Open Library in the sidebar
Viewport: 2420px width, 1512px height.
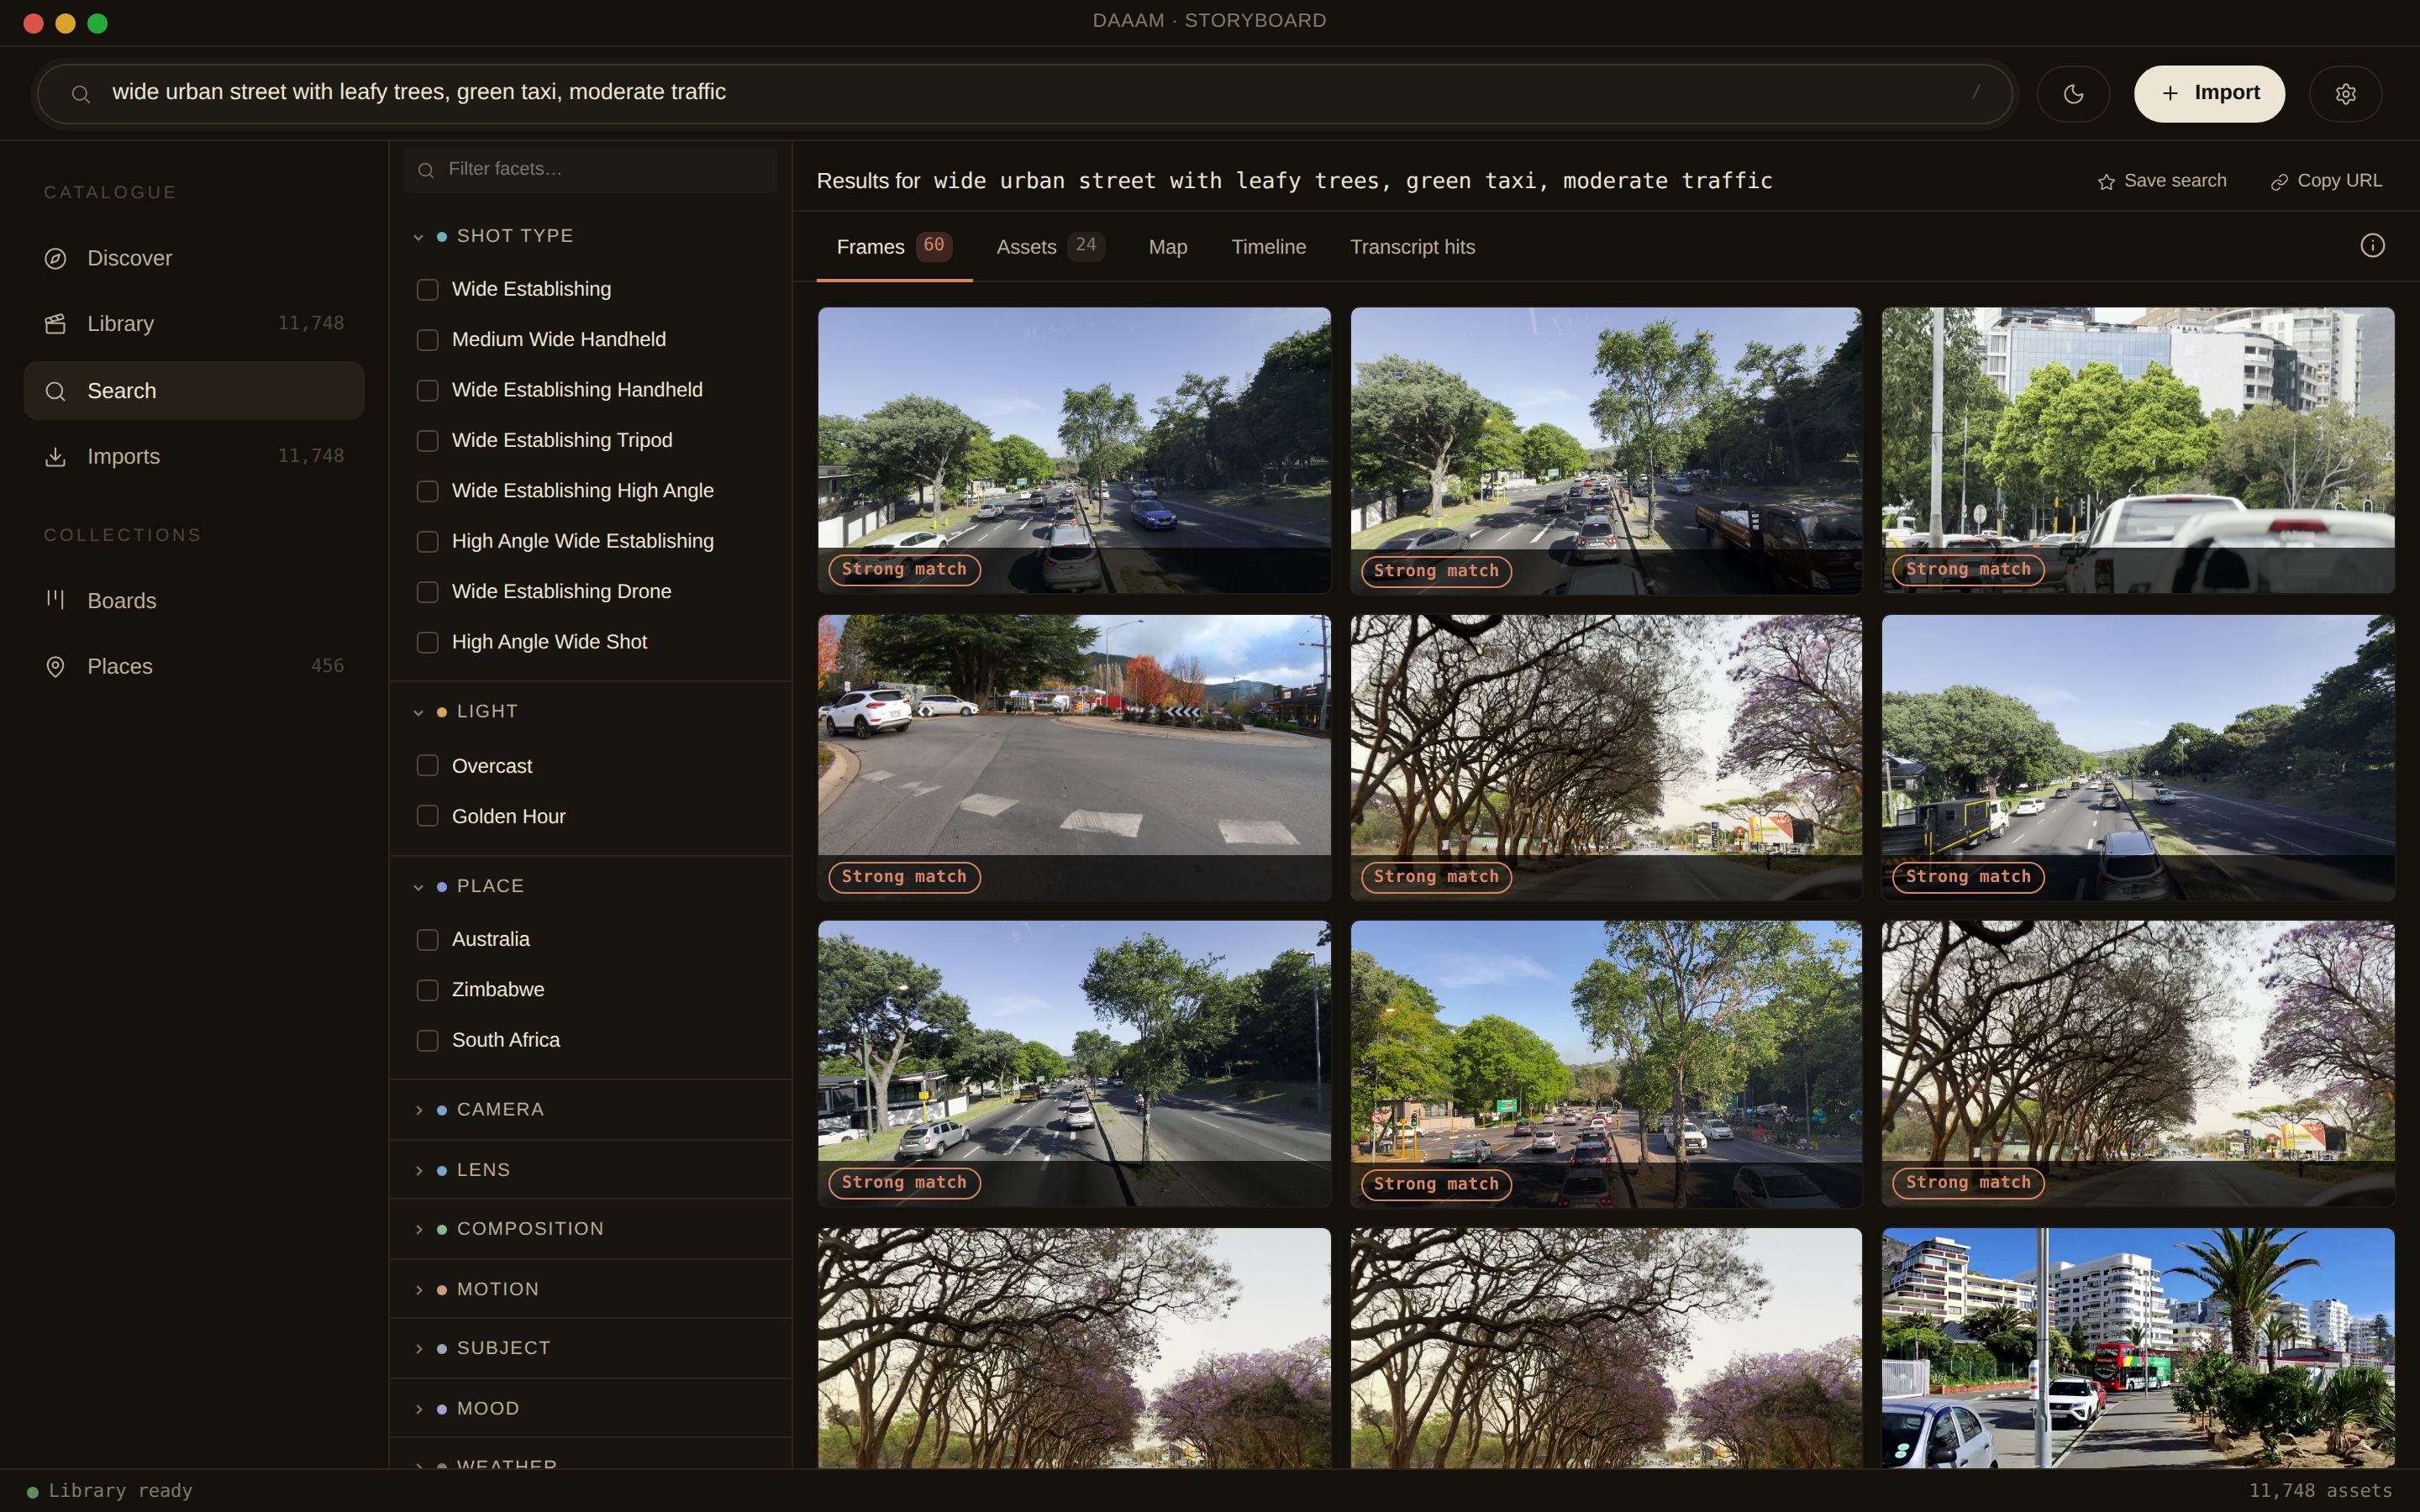point(194,324)
